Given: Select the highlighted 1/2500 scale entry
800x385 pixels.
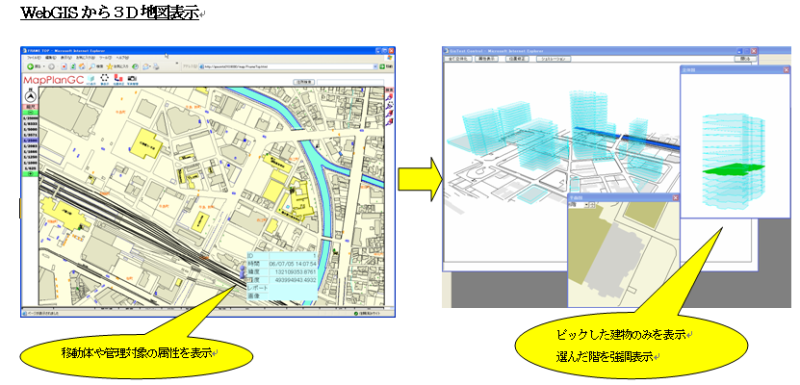Looking at the screenshot, I should click(30, 140).
